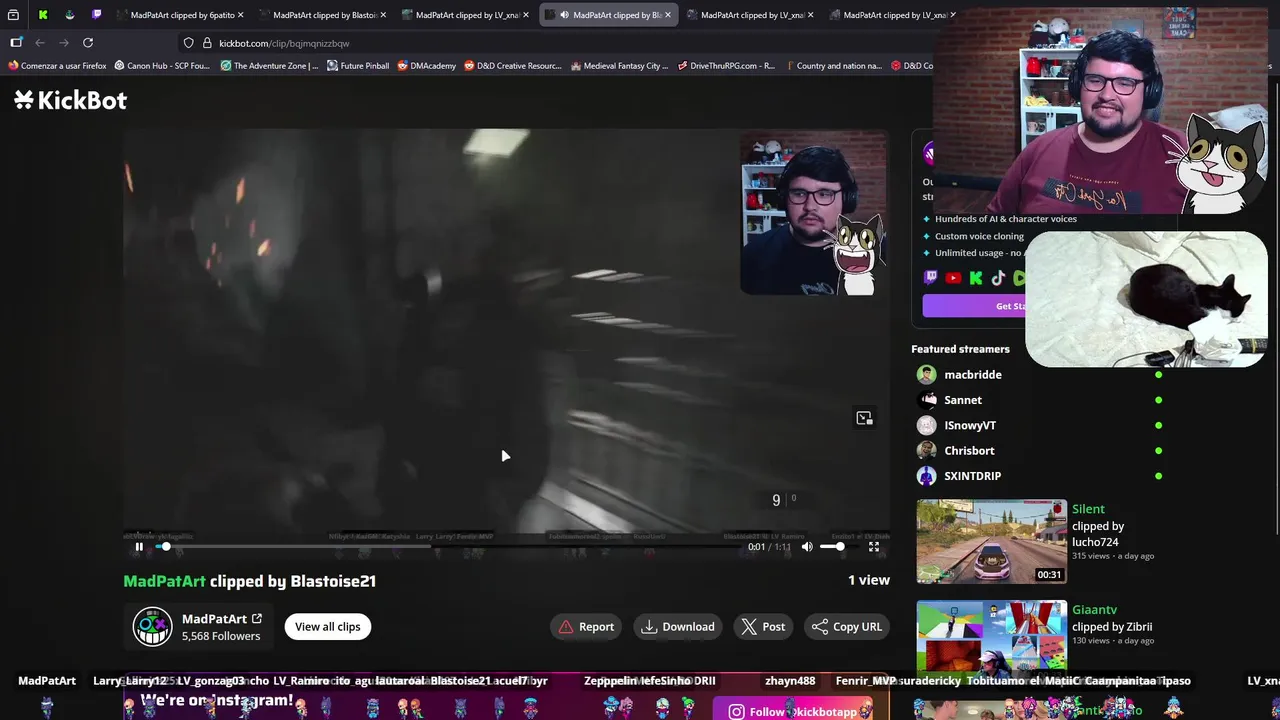Viewport: 1280px width, 720px height.
Task: Open the DriveThruRPG.com bookmark
Action: [x=726, y=66]
